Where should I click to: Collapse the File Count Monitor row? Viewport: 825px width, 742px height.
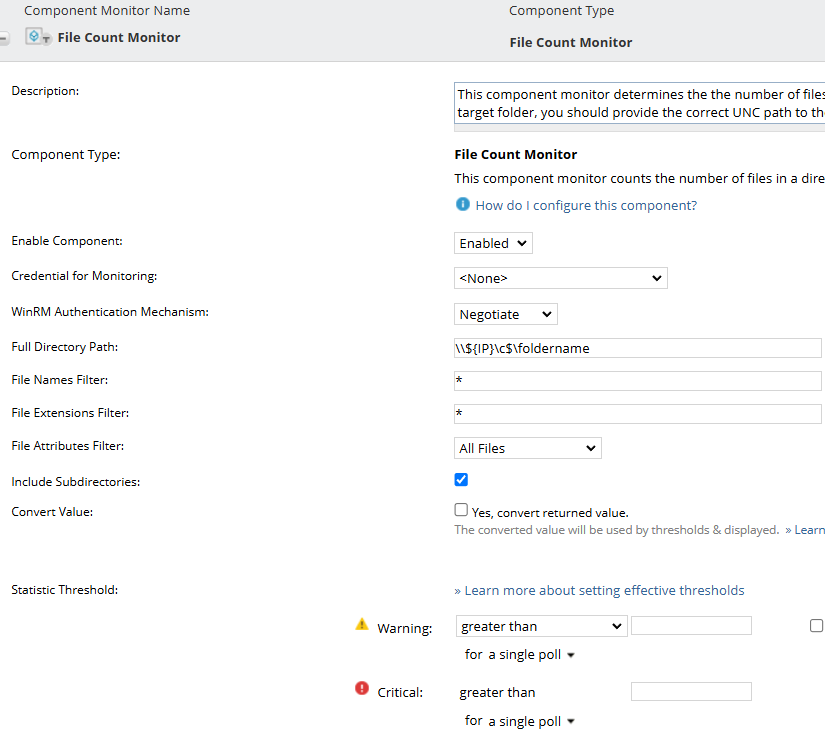click(4, 38)
